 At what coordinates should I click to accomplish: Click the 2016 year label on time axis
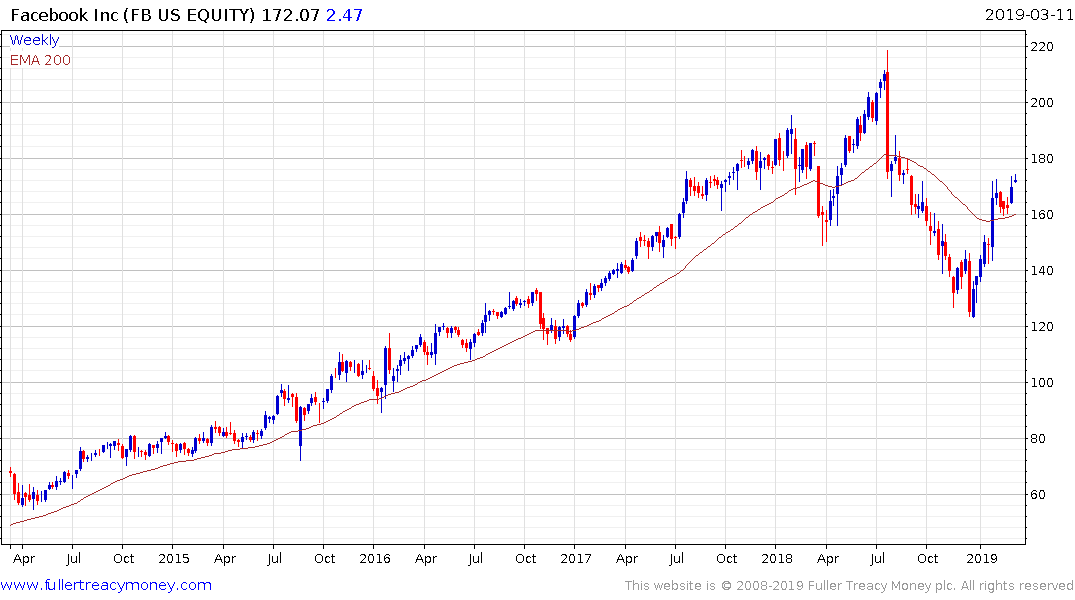(374, 558)
